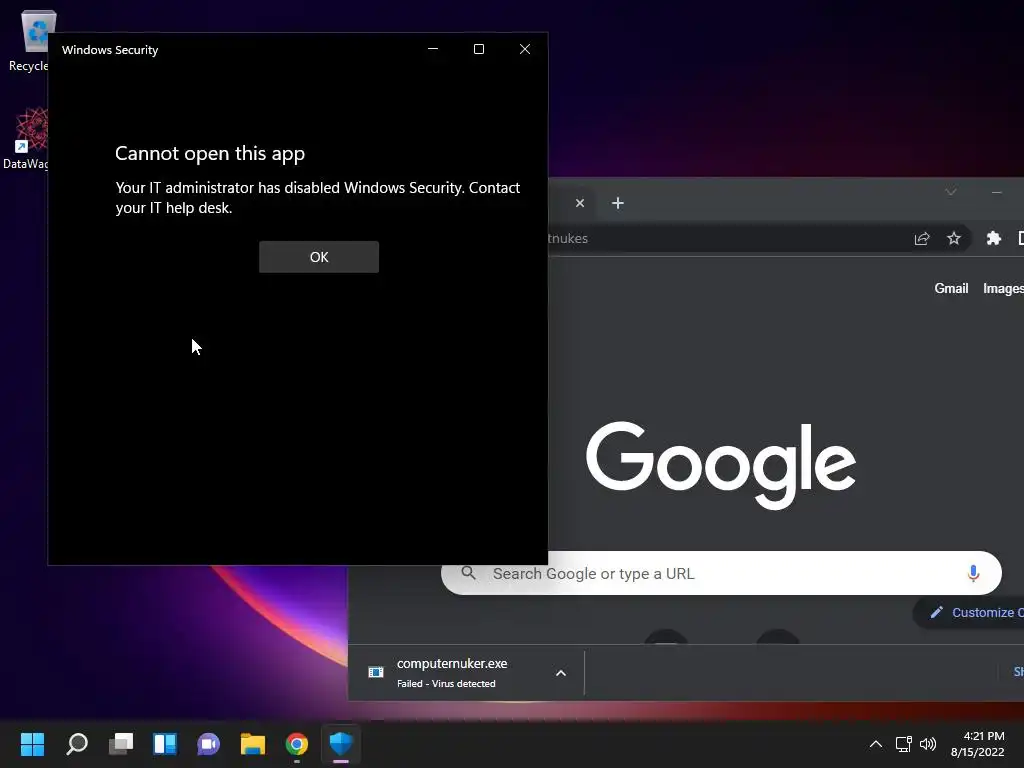This screenshot has height=768, width=1024.
Task: Launch Chat (Teams) from taskbar
Action: click(208, 744)
